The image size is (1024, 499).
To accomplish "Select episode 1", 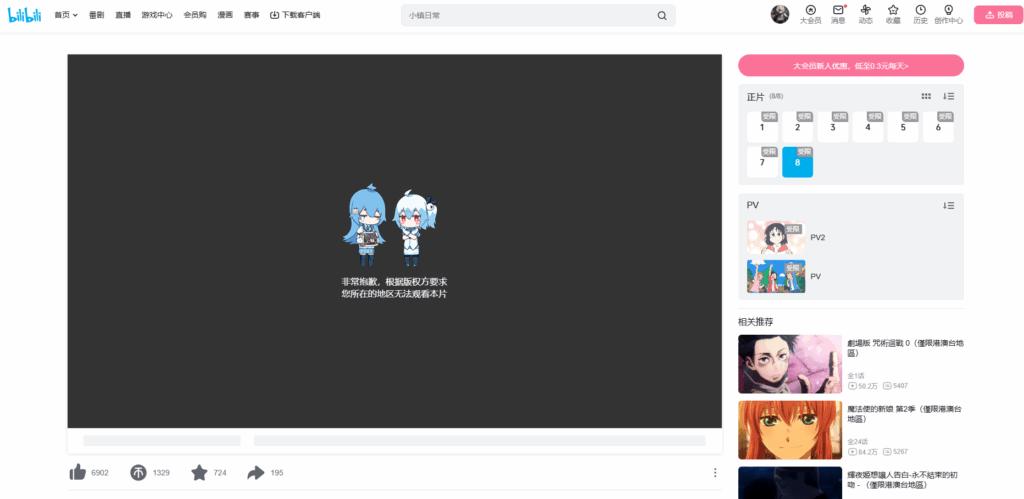I will tap(762, 127).
